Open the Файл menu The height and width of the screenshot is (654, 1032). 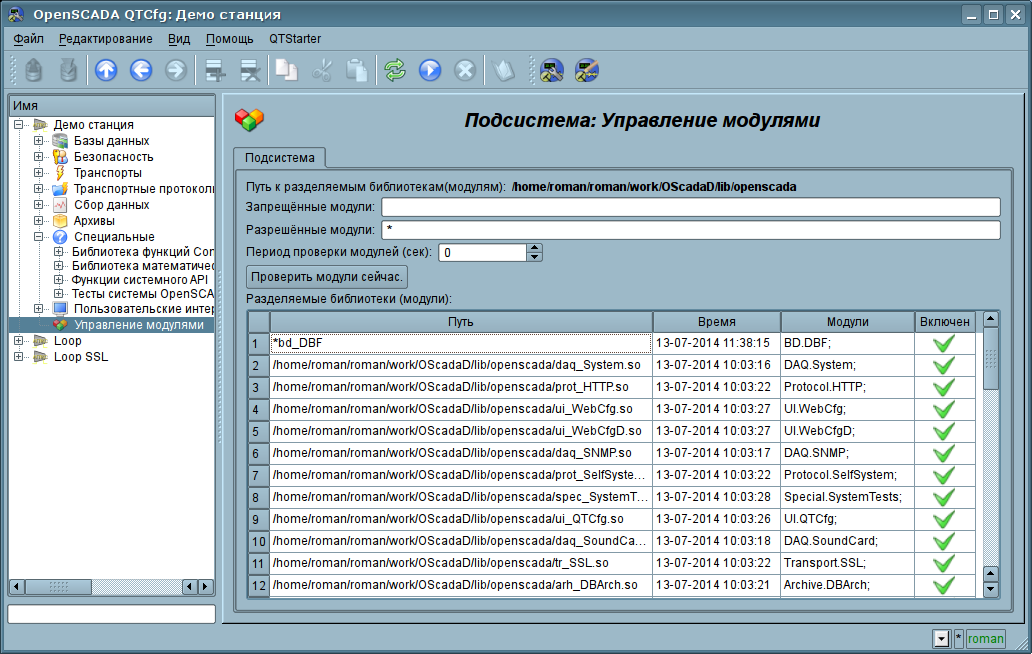(28, 39)
